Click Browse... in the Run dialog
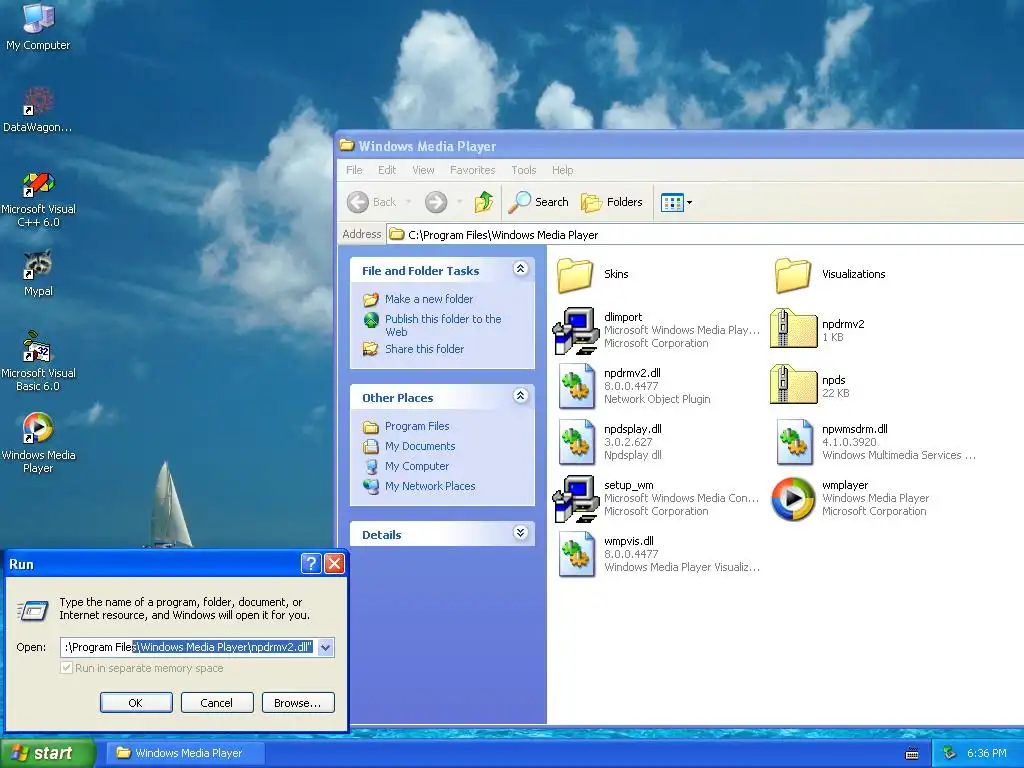This screenshot has height=768, width=1024. coord(298,703)
